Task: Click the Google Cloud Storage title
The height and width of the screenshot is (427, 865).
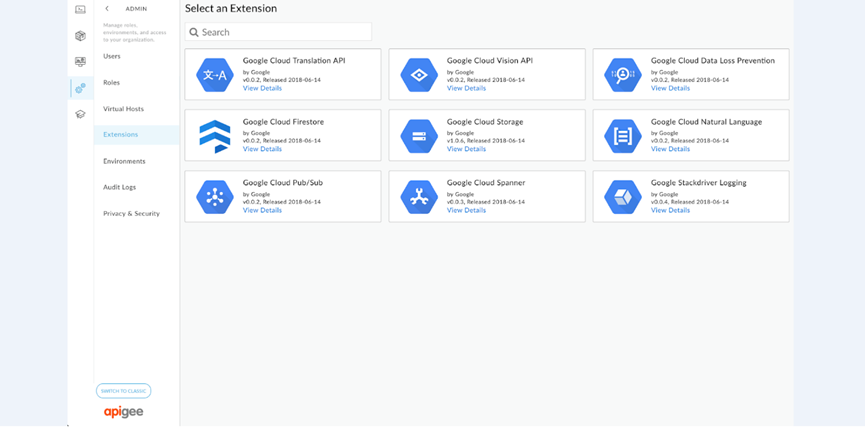Action: [485, 122]
